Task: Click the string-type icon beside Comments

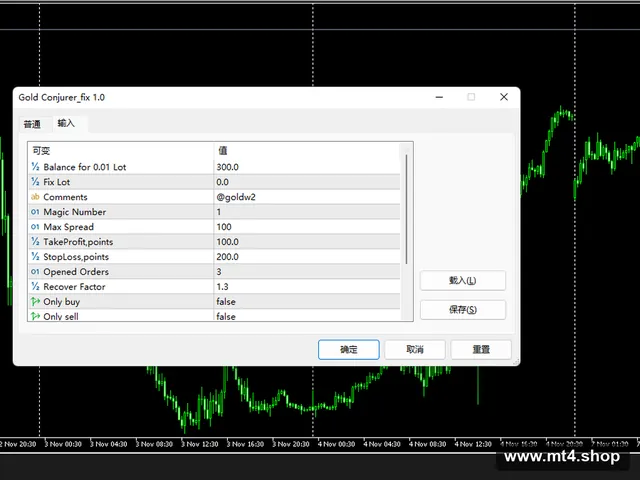Action: point(35,197)
